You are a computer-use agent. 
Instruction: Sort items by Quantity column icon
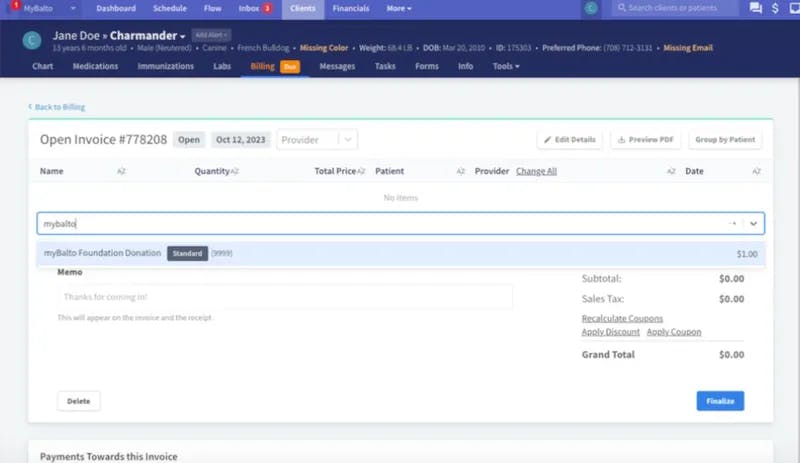tap(234, 172)
